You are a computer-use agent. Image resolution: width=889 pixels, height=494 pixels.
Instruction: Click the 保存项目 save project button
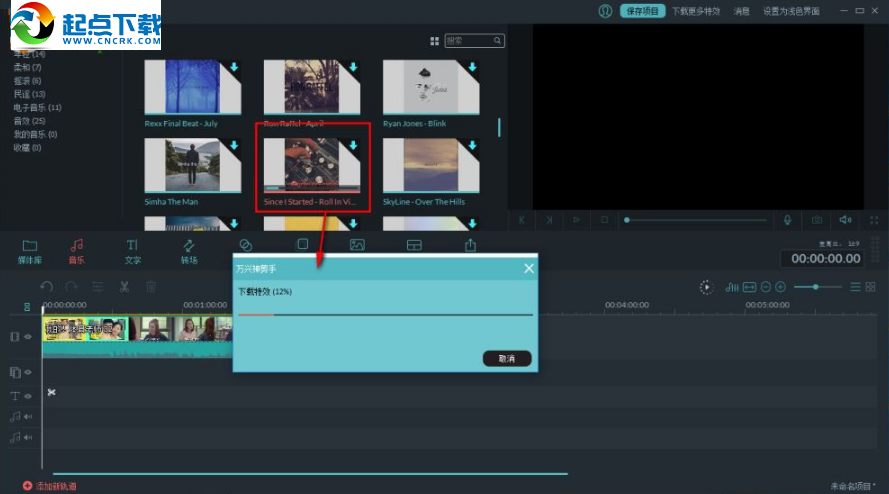pyautogui.click(x=641, y=11)
